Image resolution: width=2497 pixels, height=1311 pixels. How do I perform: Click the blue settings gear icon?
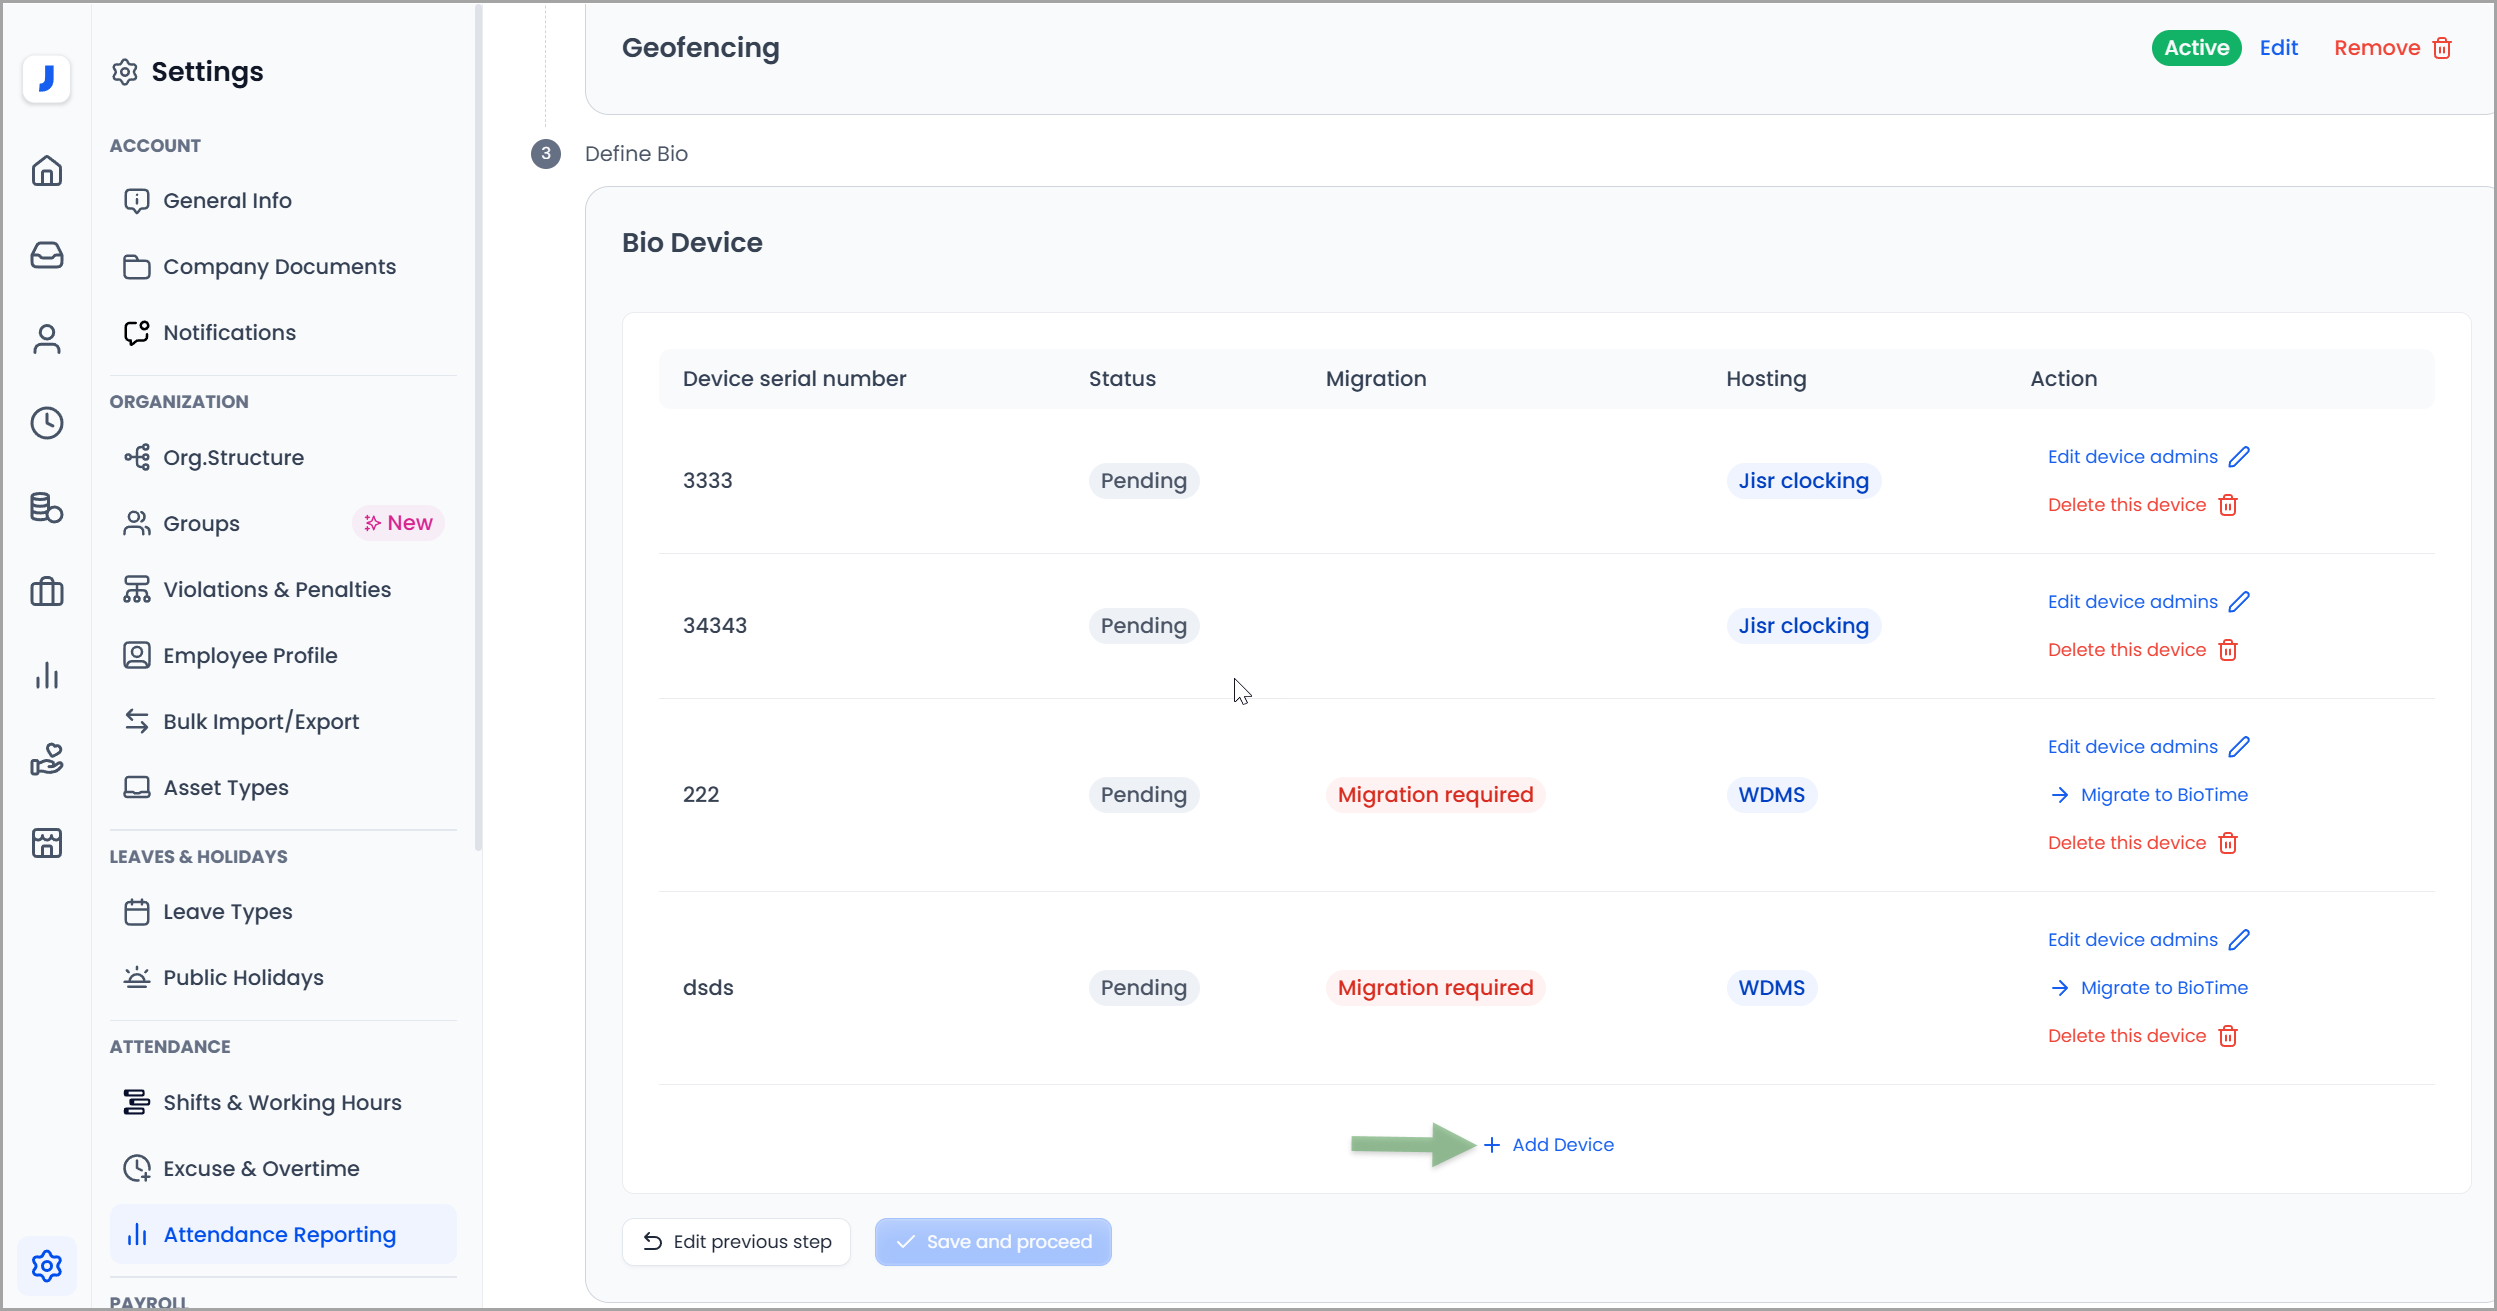click(x=46, y=1266)
